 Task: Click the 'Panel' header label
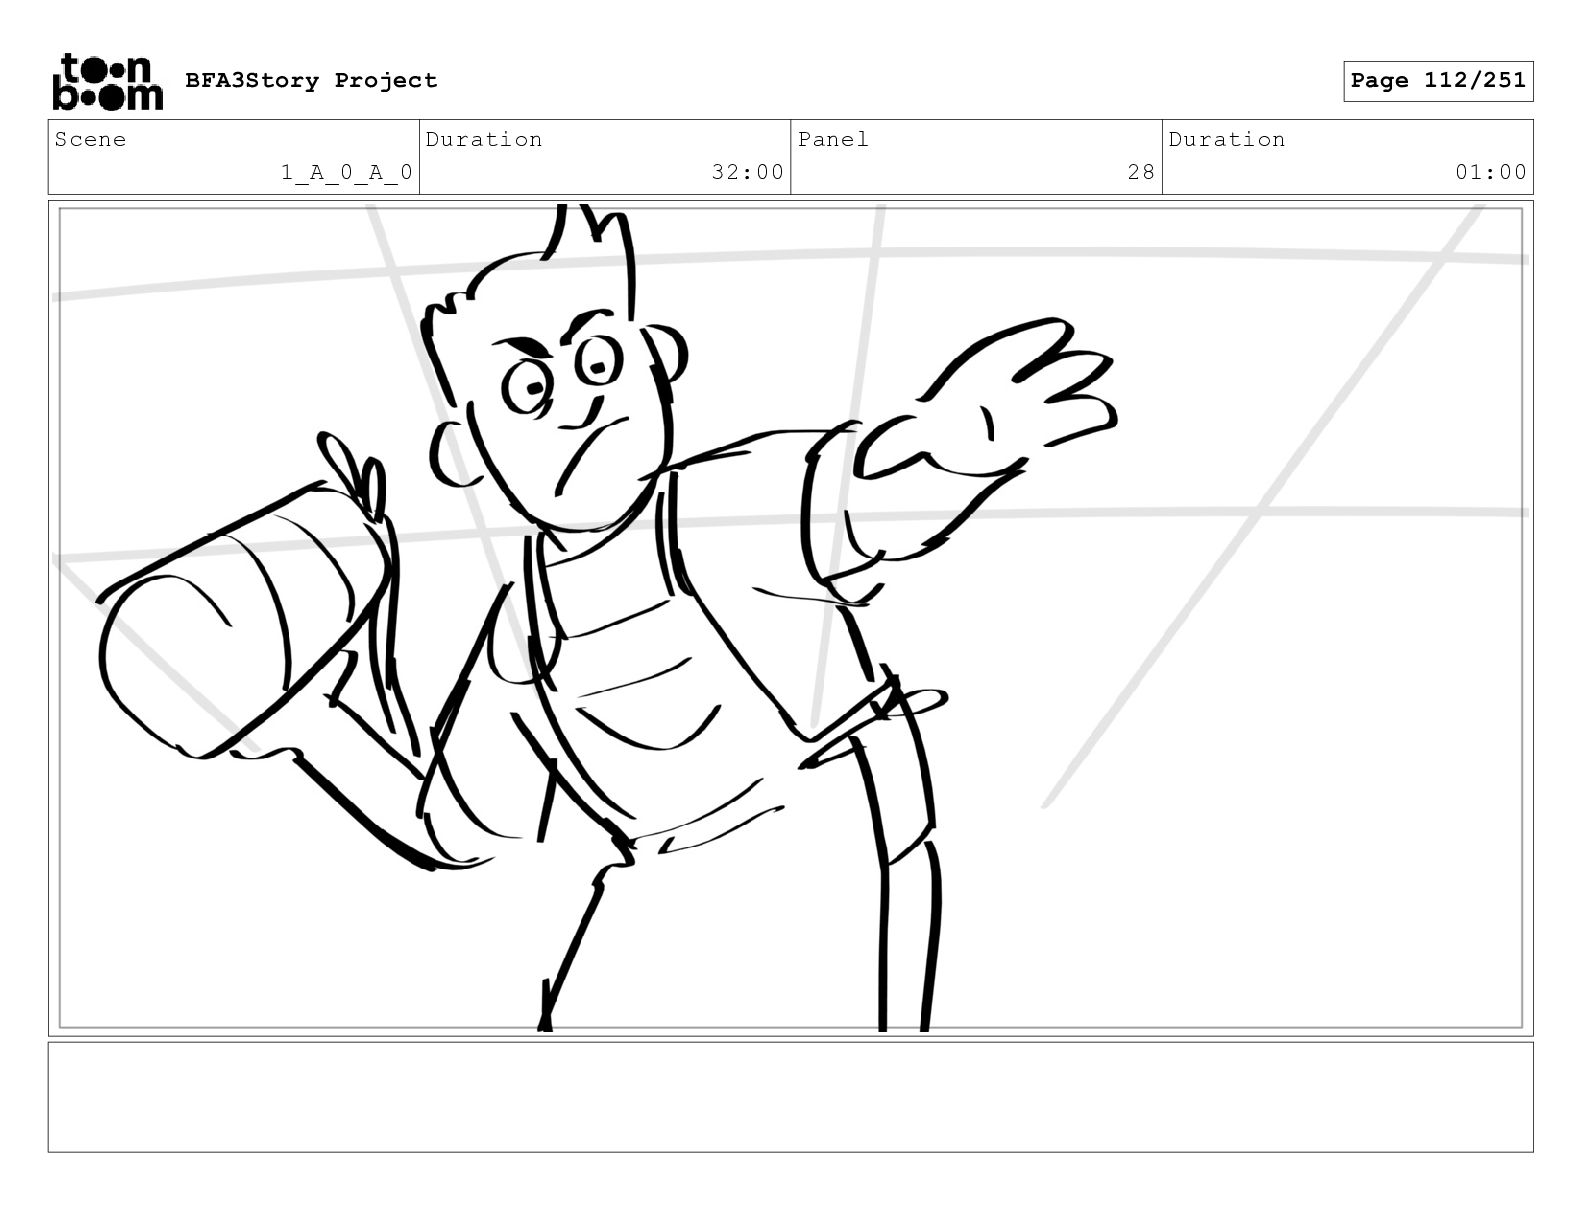tap(833, 139)
